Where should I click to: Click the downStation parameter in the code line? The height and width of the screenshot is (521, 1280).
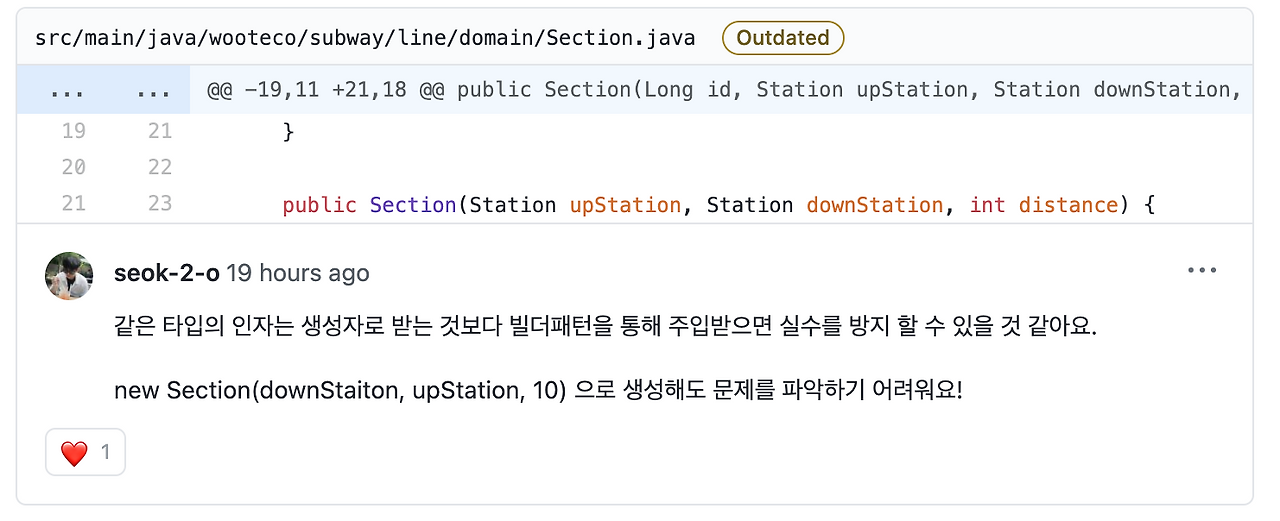(x=875, y=205)
